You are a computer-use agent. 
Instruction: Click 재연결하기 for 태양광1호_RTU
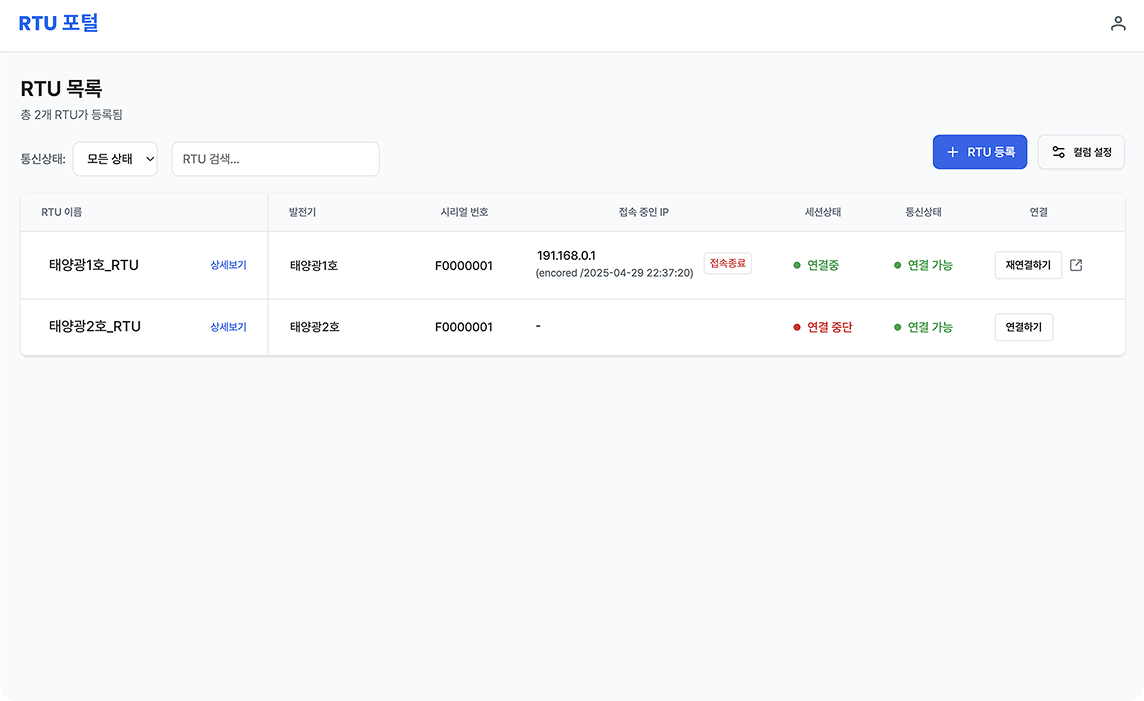pyautogui.click(x=1028, y=265)
